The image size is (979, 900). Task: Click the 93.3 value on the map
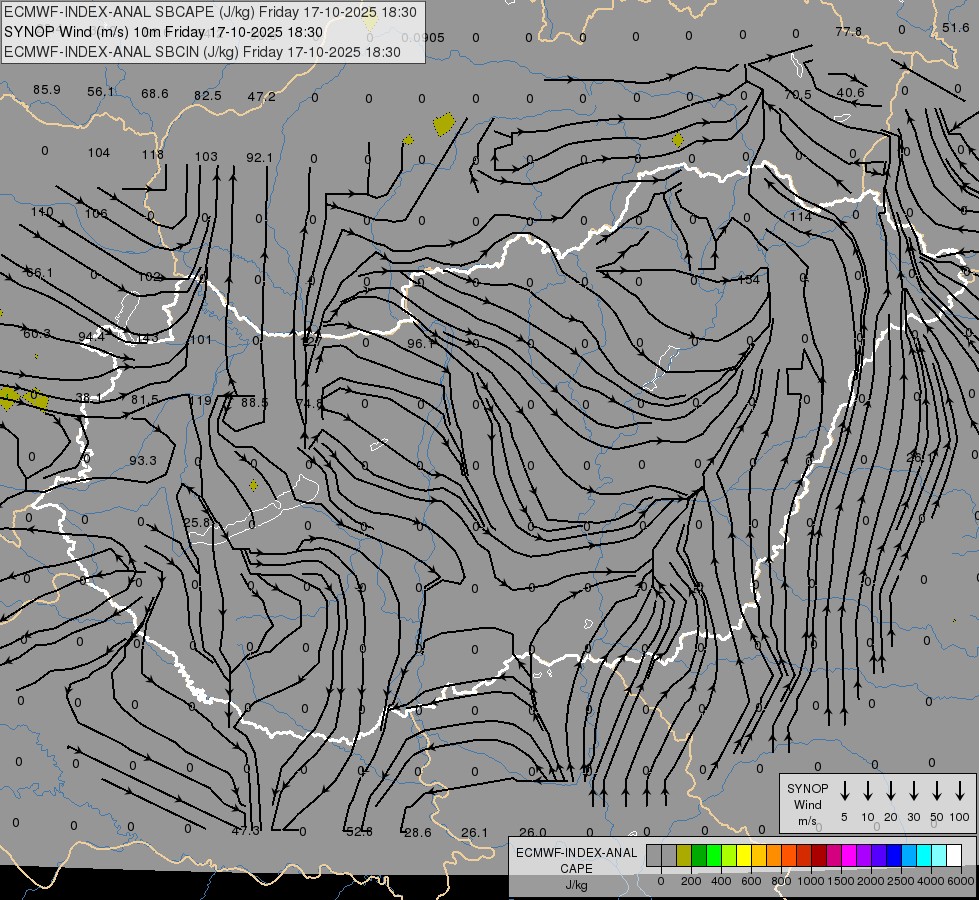click(x=143, y=460)
